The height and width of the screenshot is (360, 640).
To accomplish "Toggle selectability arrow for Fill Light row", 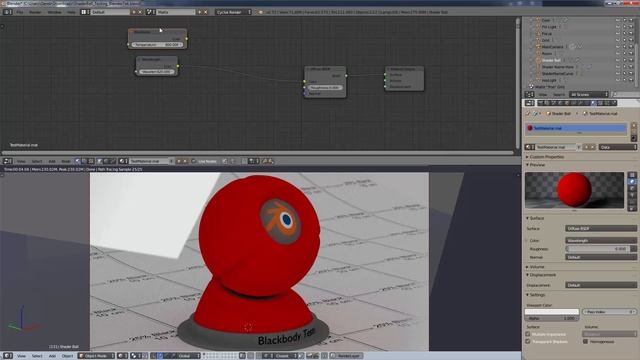I will click(x=624, y=27).
